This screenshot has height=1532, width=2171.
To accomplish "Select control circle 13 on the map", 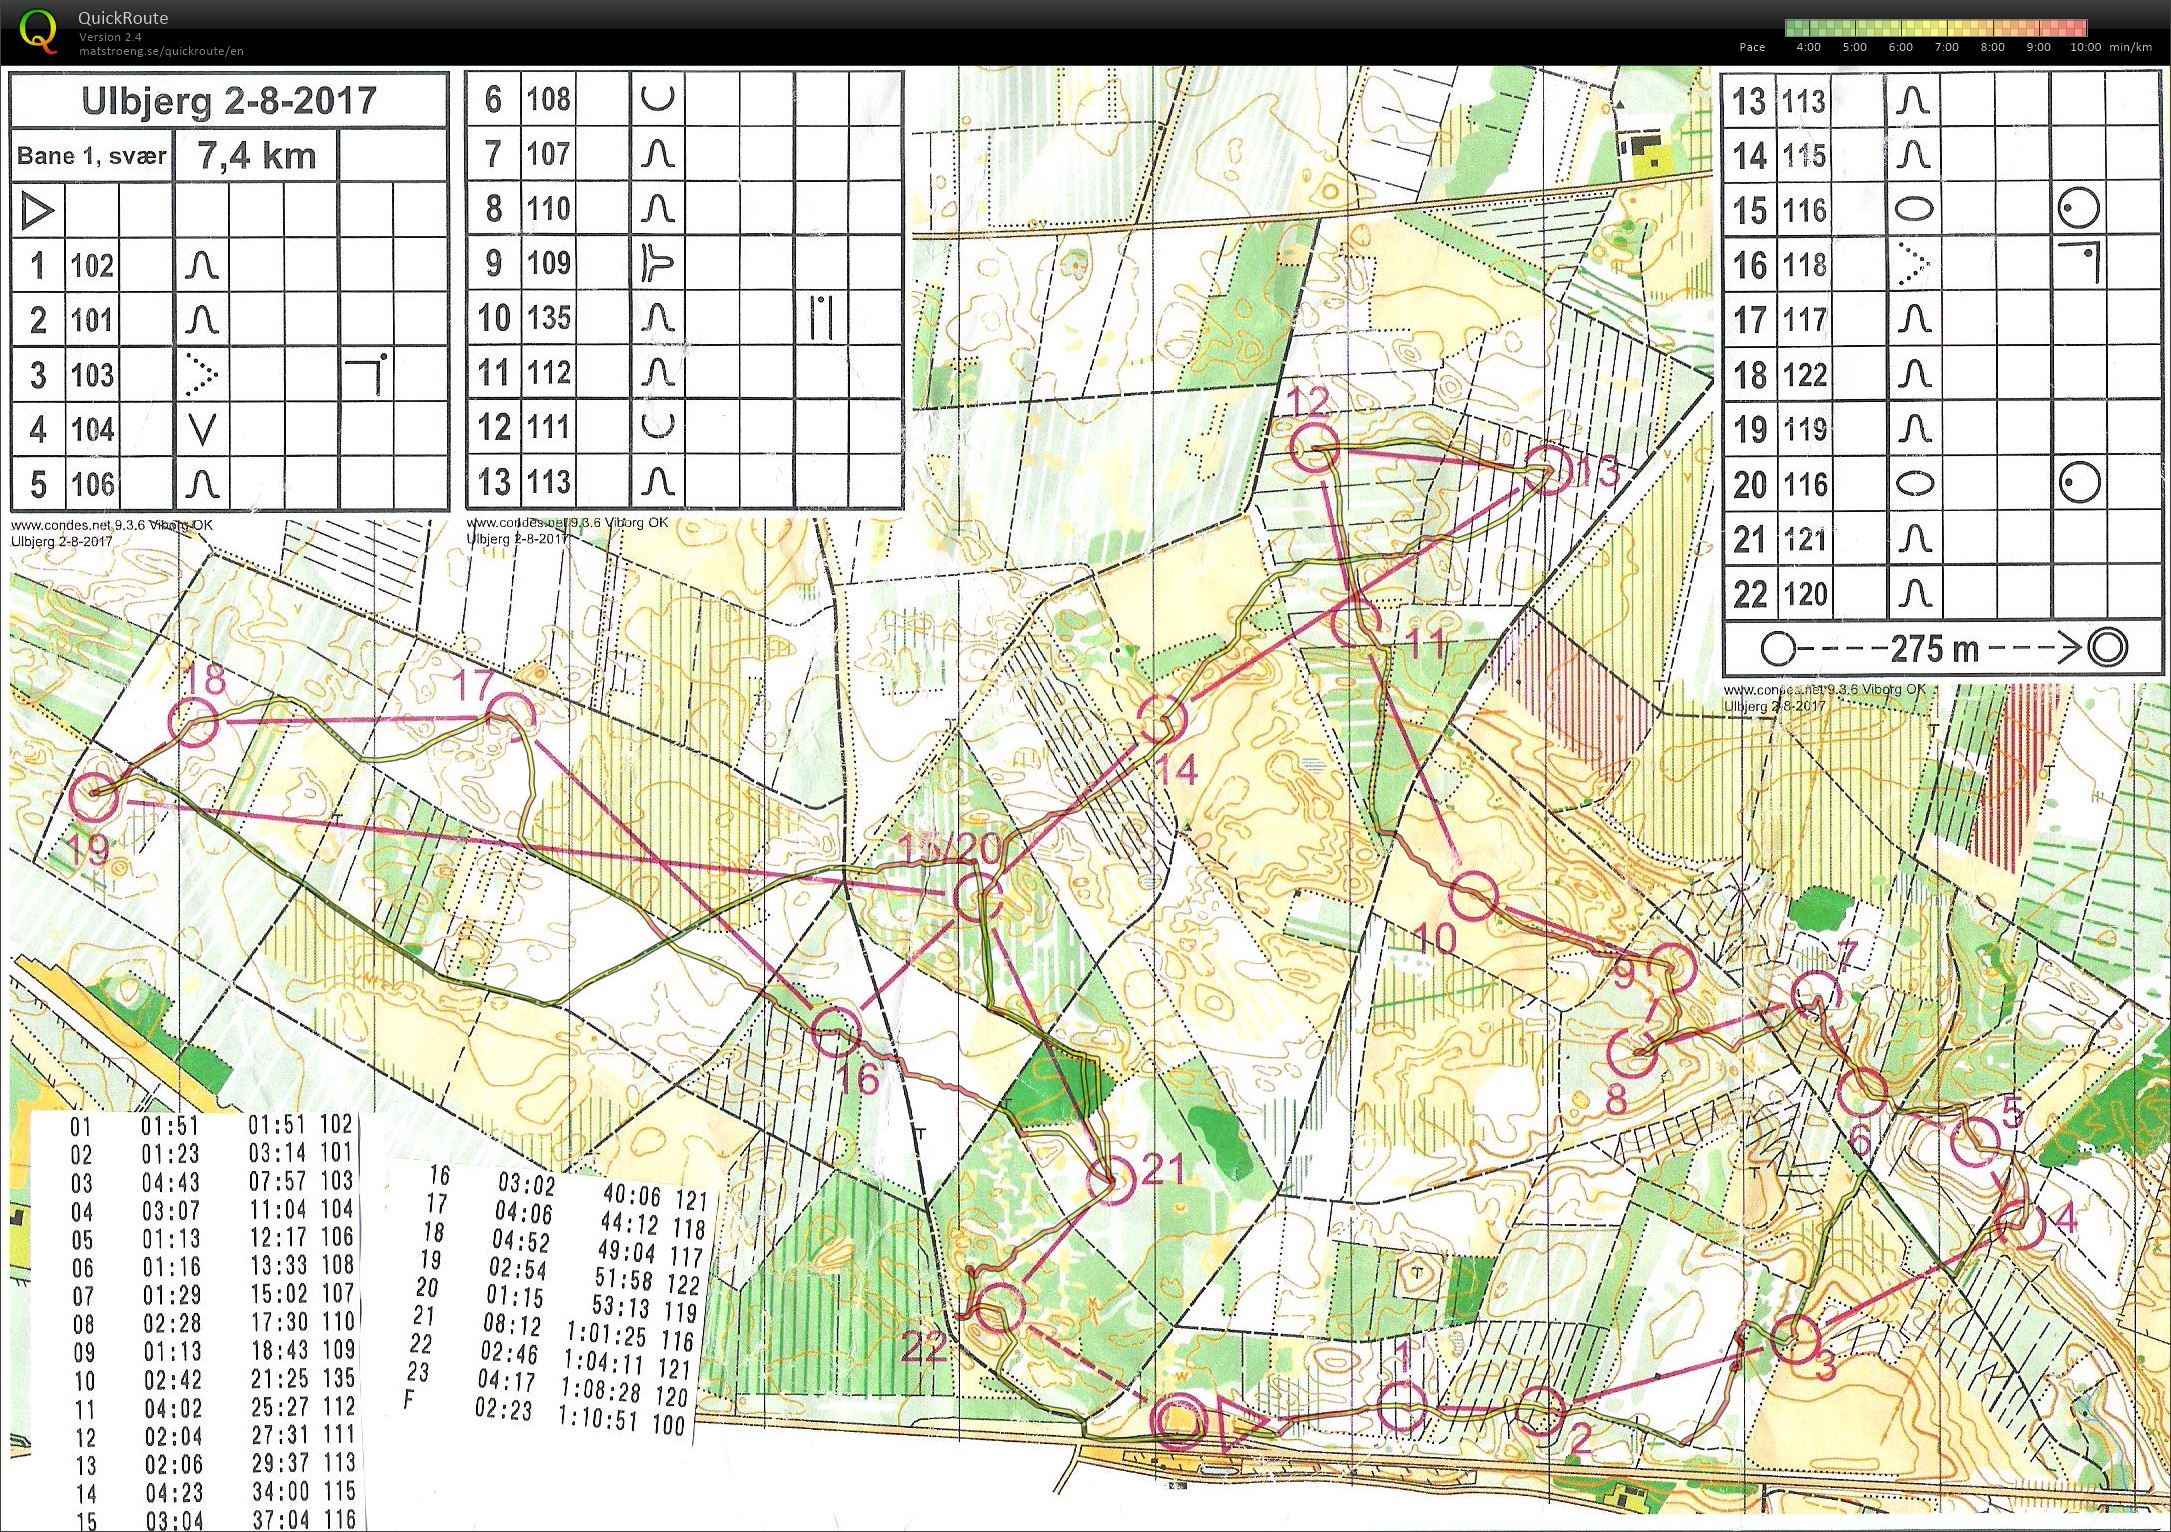I will click(x=1549, y=469).
